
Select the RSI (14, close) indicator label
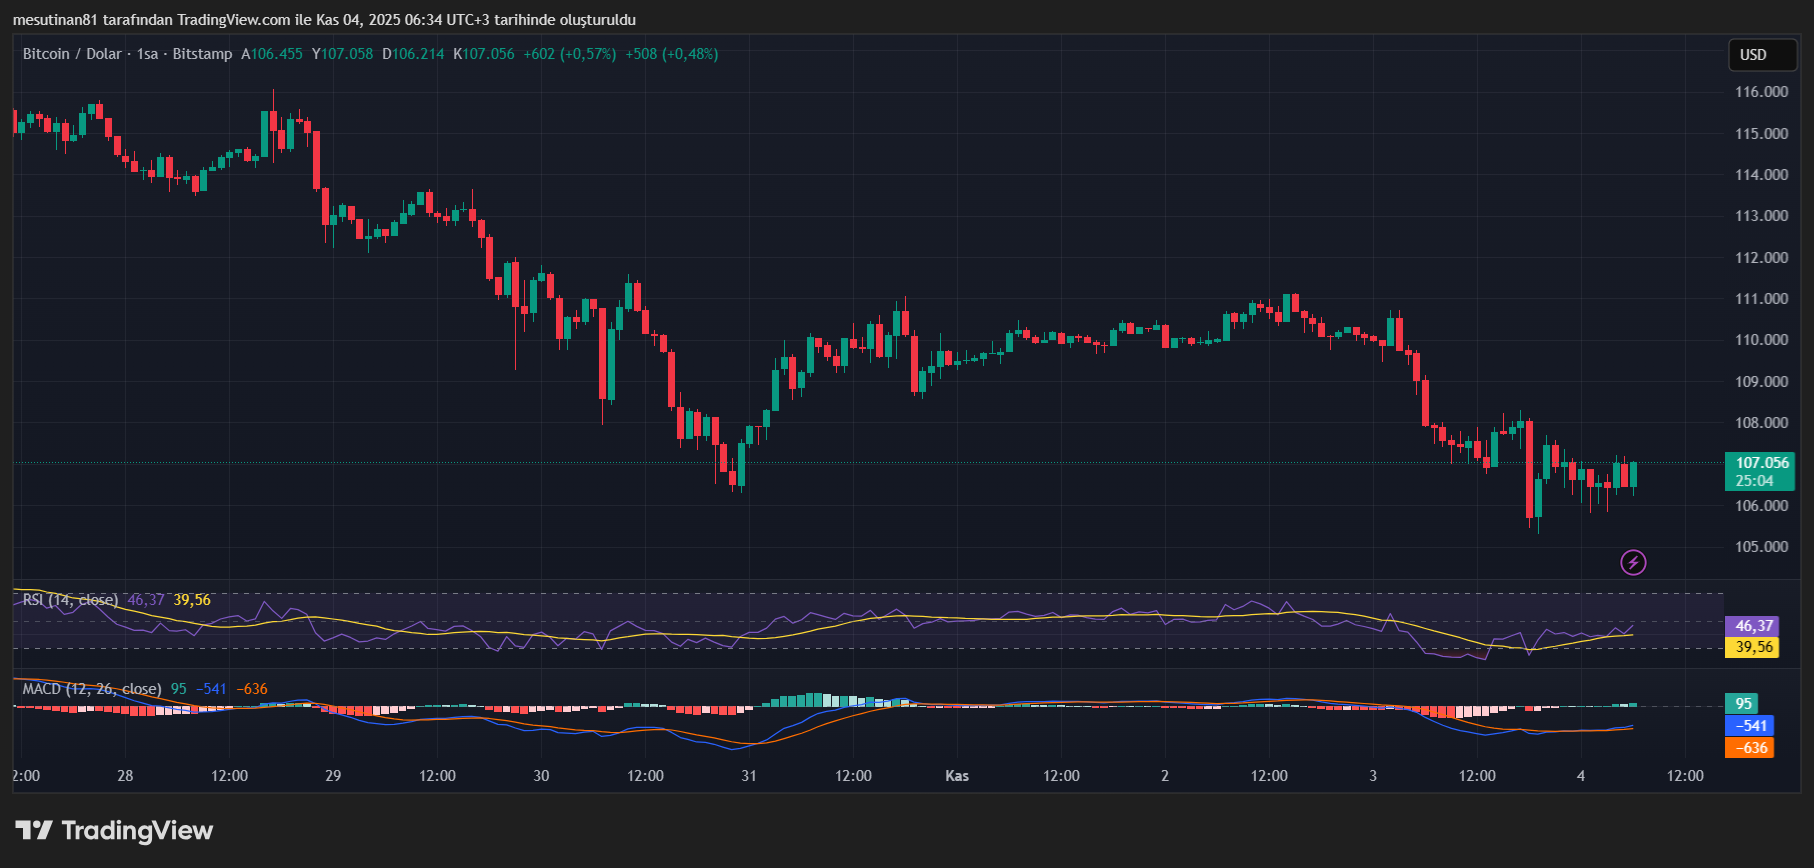(x=70, y=600)
